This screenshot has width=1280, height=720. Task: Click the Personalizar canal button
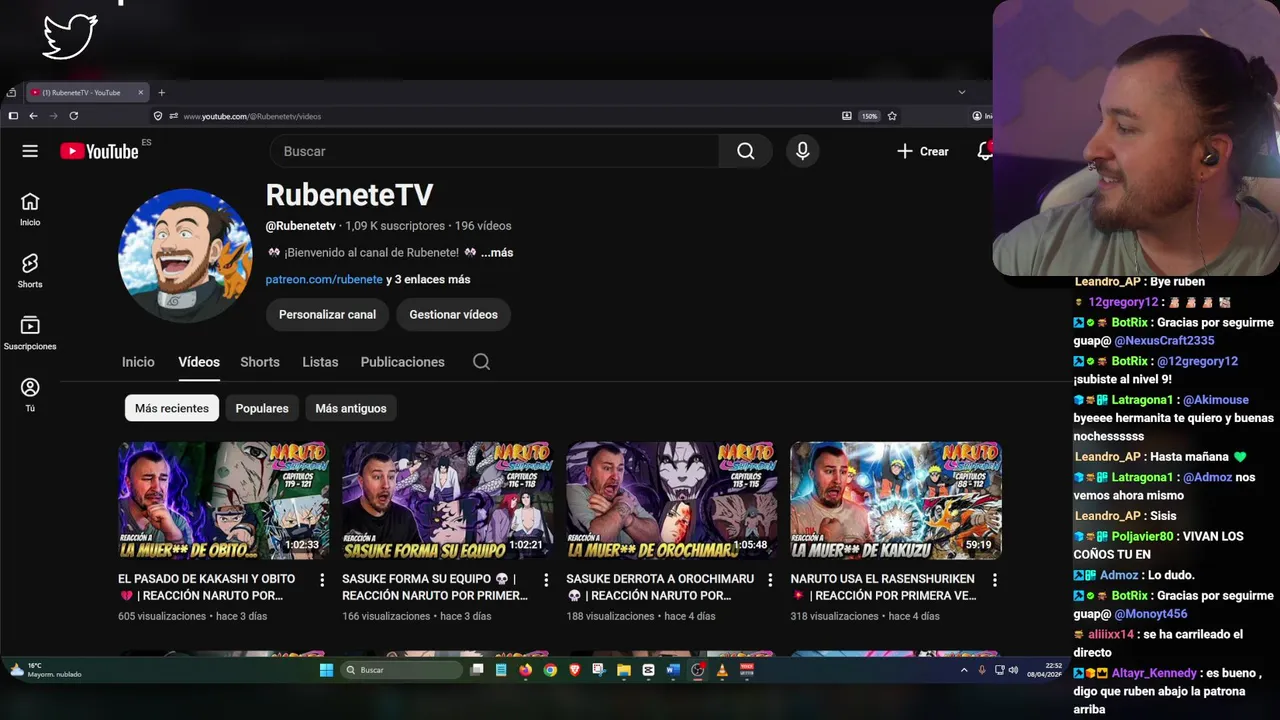click(327, 314)
